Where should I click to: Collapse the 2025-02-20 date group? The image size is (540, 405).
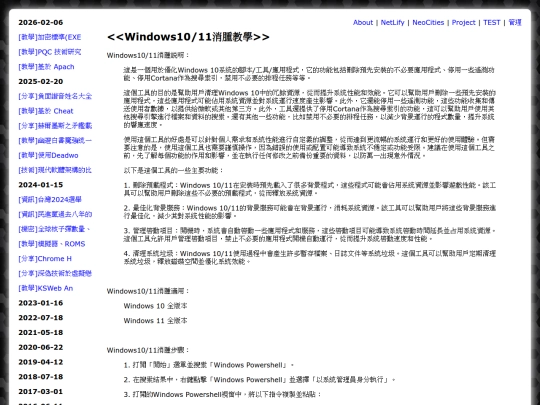point(41,82)
